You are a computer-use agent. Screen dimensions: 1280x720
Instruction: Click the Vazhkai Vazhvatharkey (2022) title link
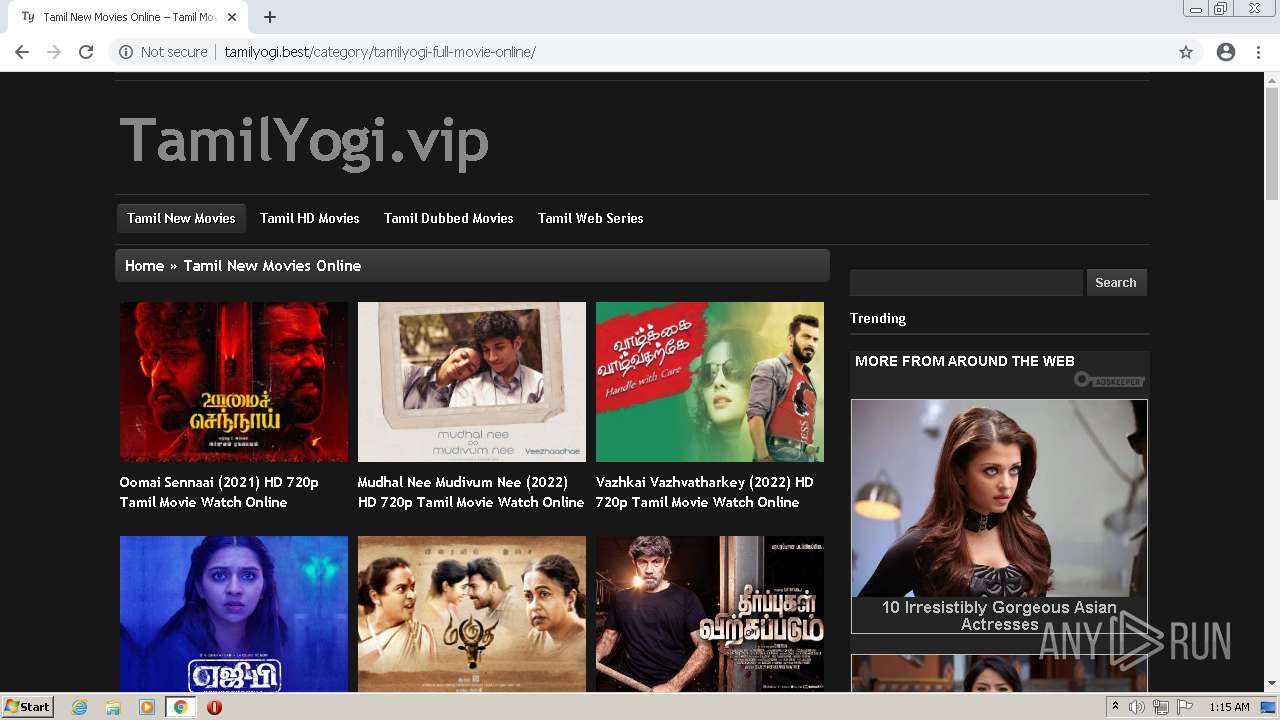tap(705, 492)
